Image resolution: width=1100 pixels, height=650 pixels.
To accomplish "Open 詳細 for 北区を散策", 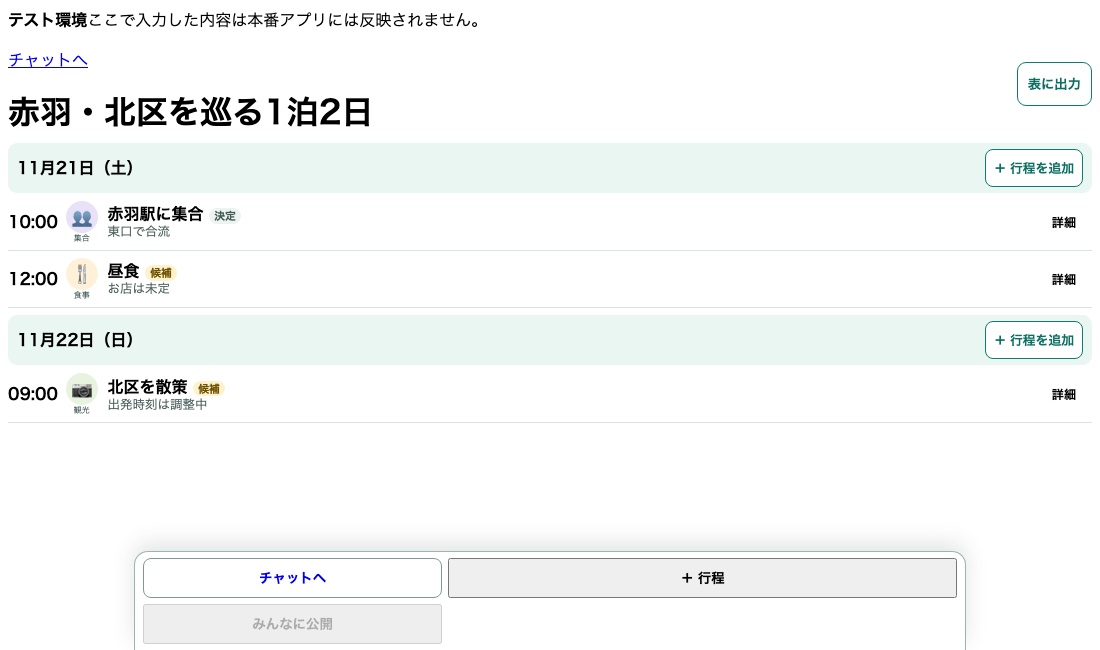I will tap(1064, 394).
